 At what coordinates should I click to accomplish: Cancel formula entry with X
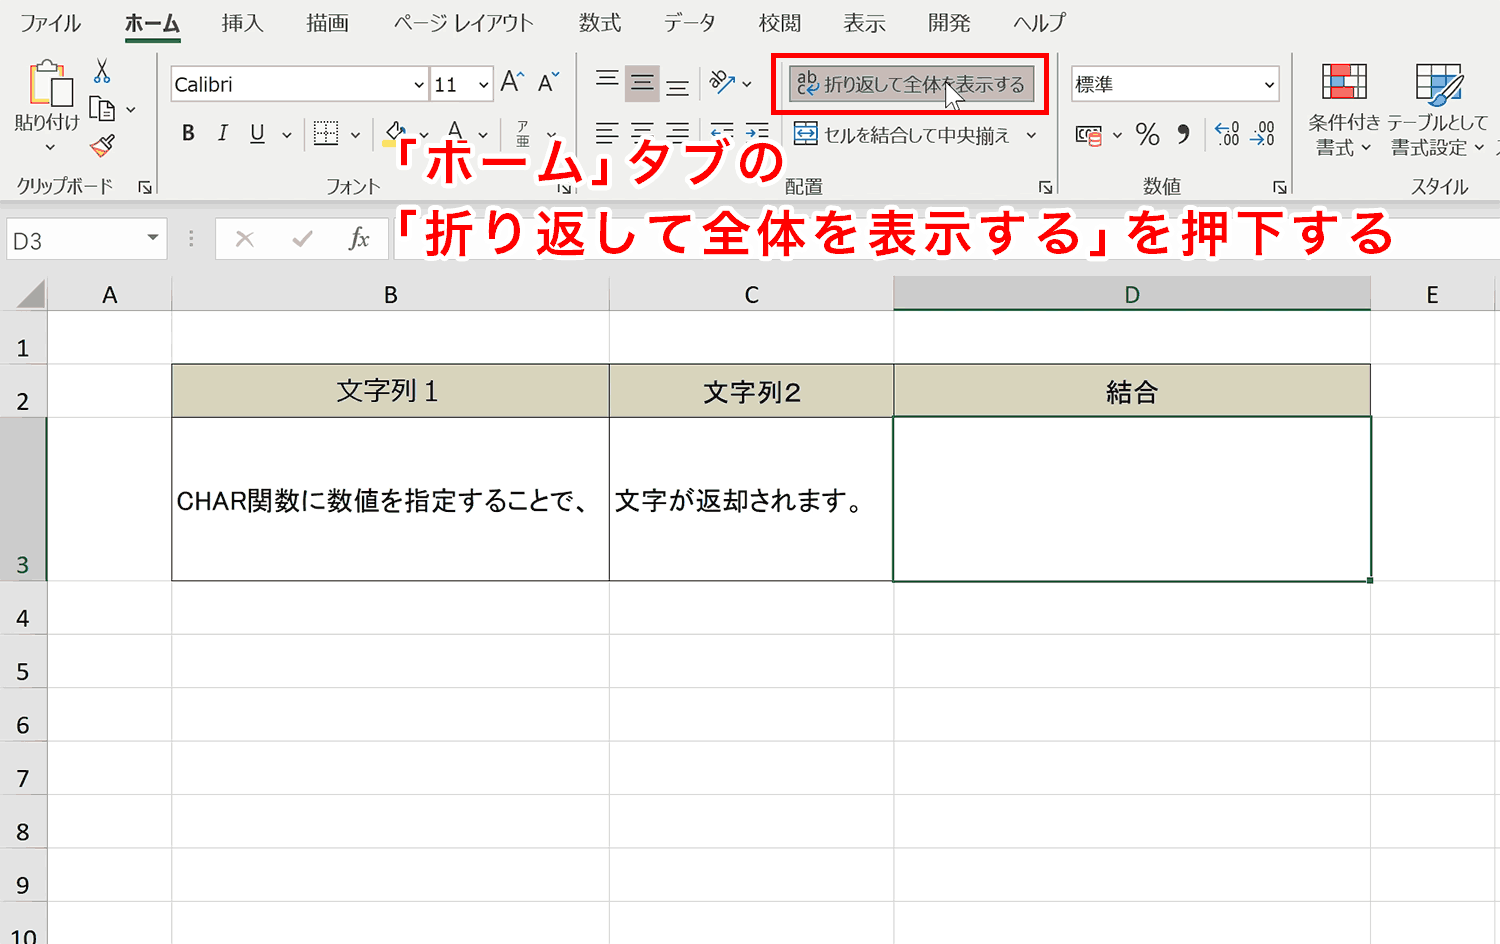[x=245, y=239]
